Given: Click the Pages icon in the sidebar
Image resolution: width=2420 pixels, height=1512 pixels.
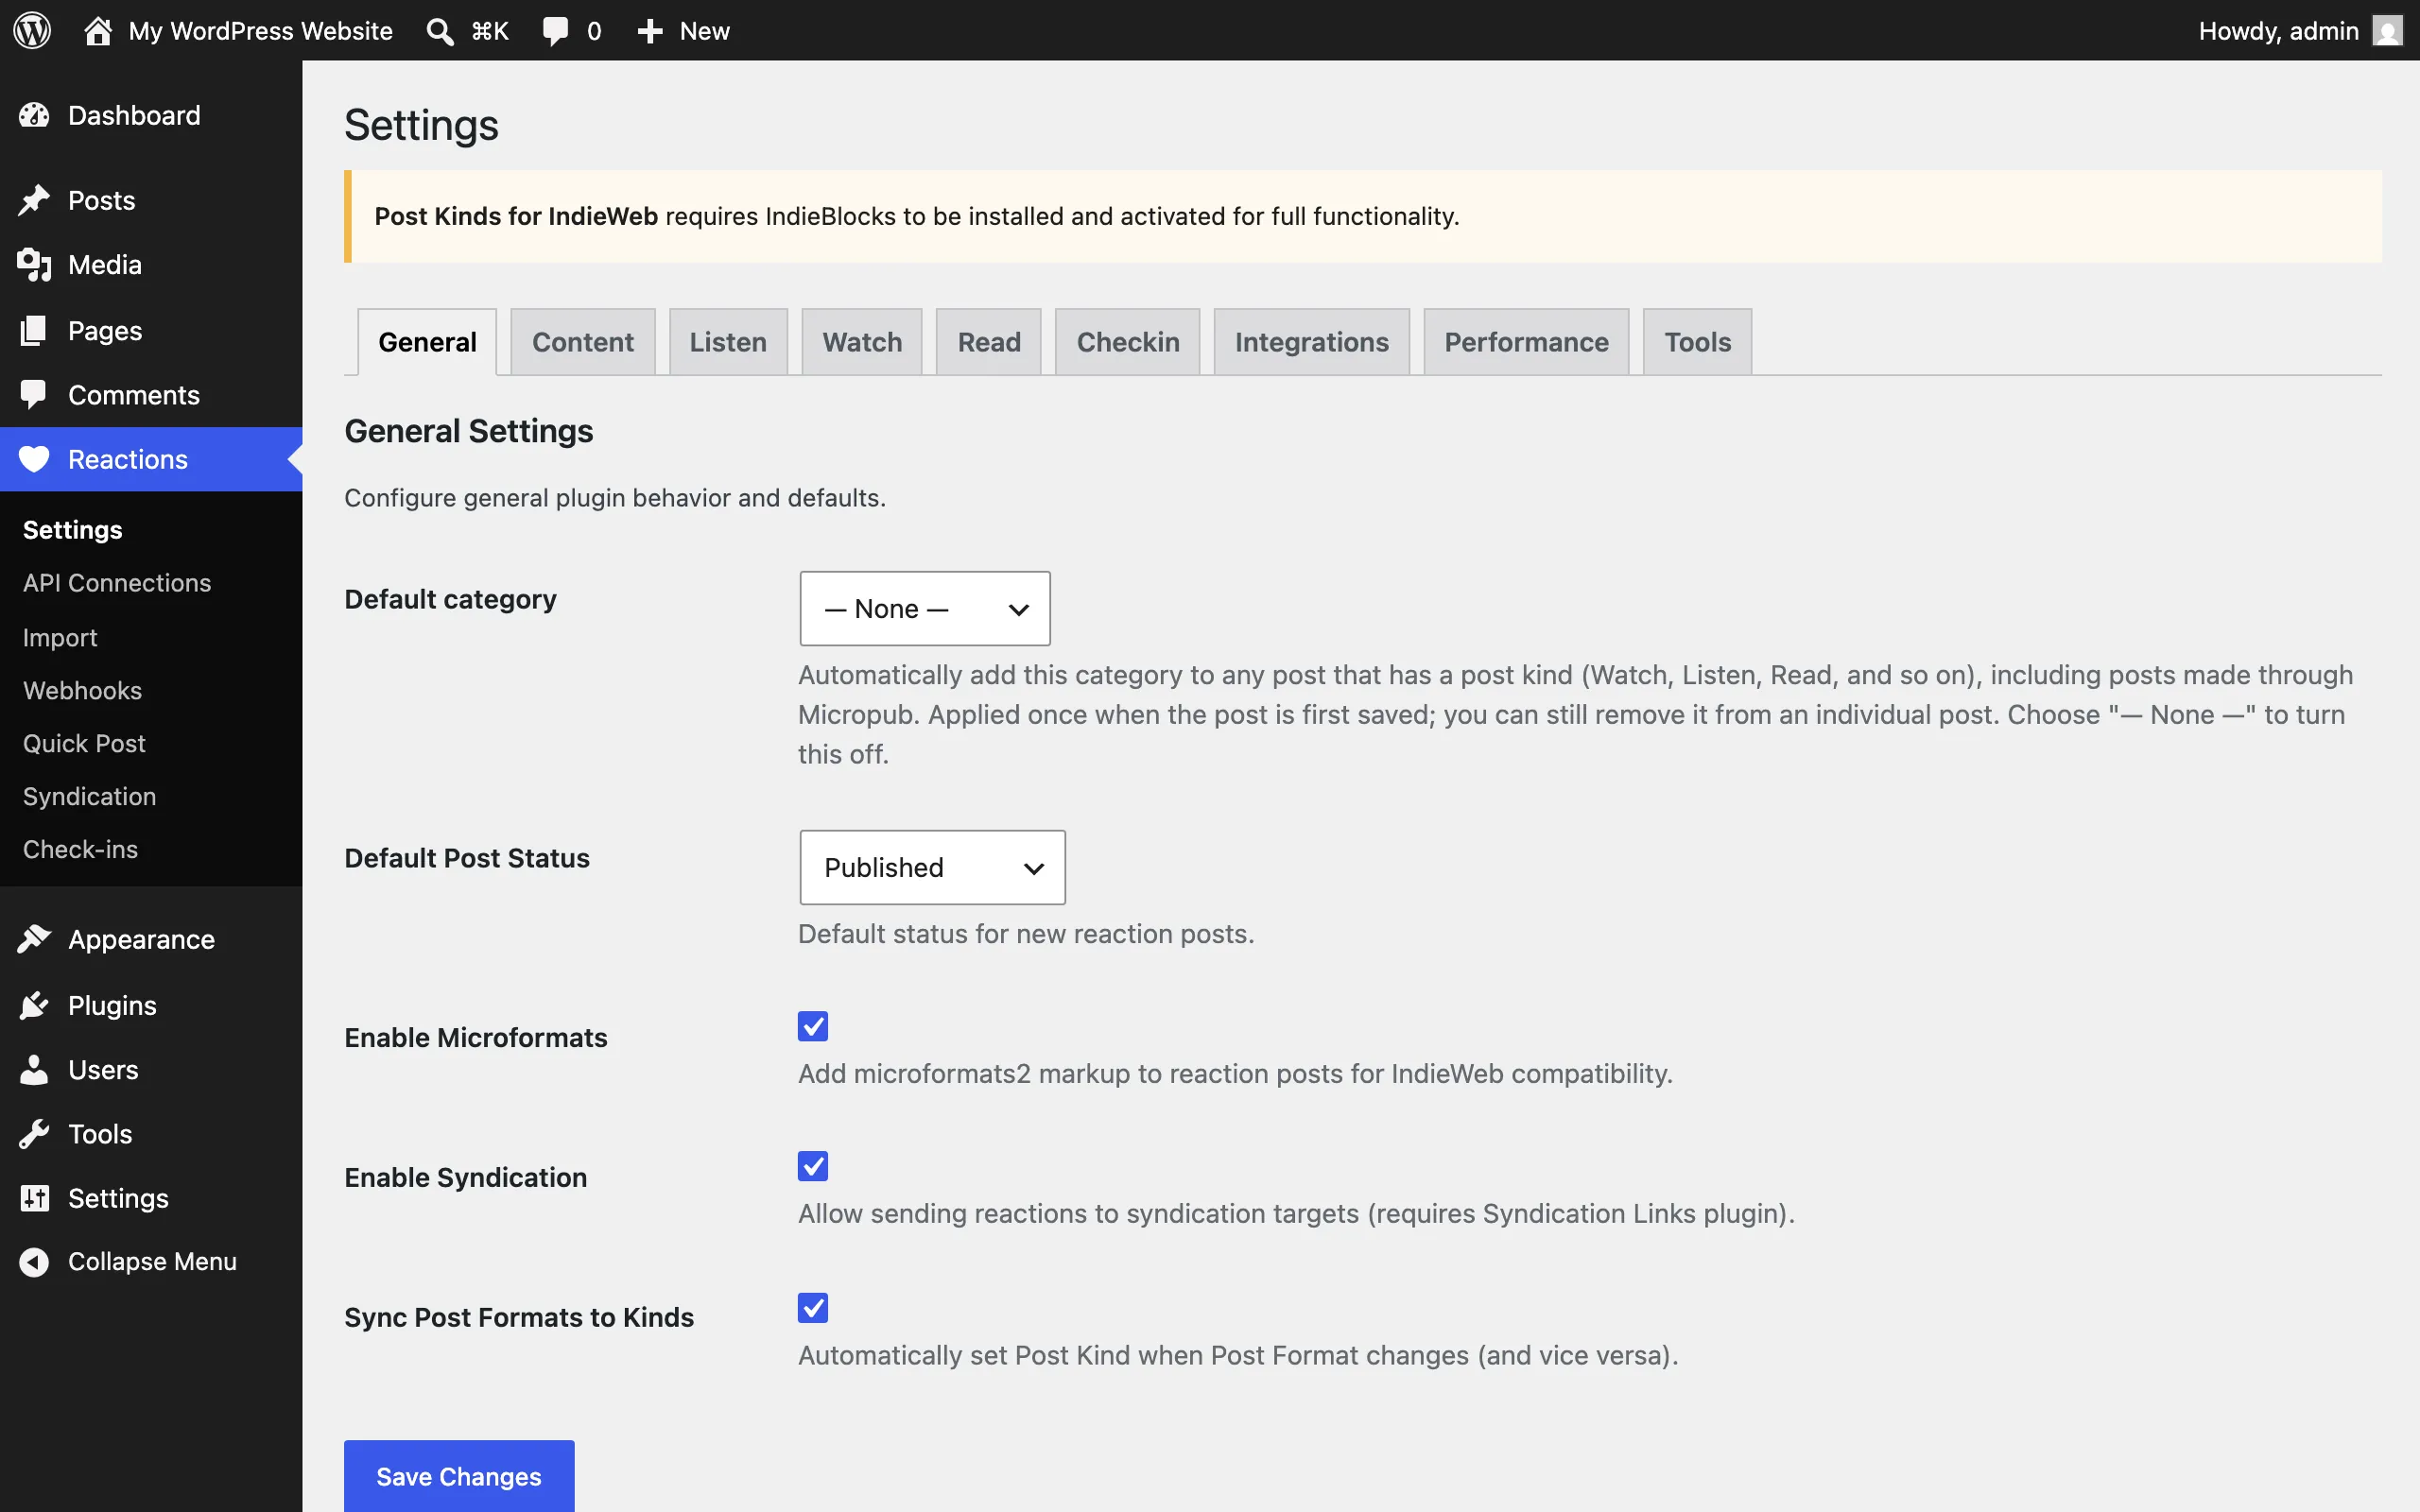Looking at the screenshot, I should [x=34, y=330].
